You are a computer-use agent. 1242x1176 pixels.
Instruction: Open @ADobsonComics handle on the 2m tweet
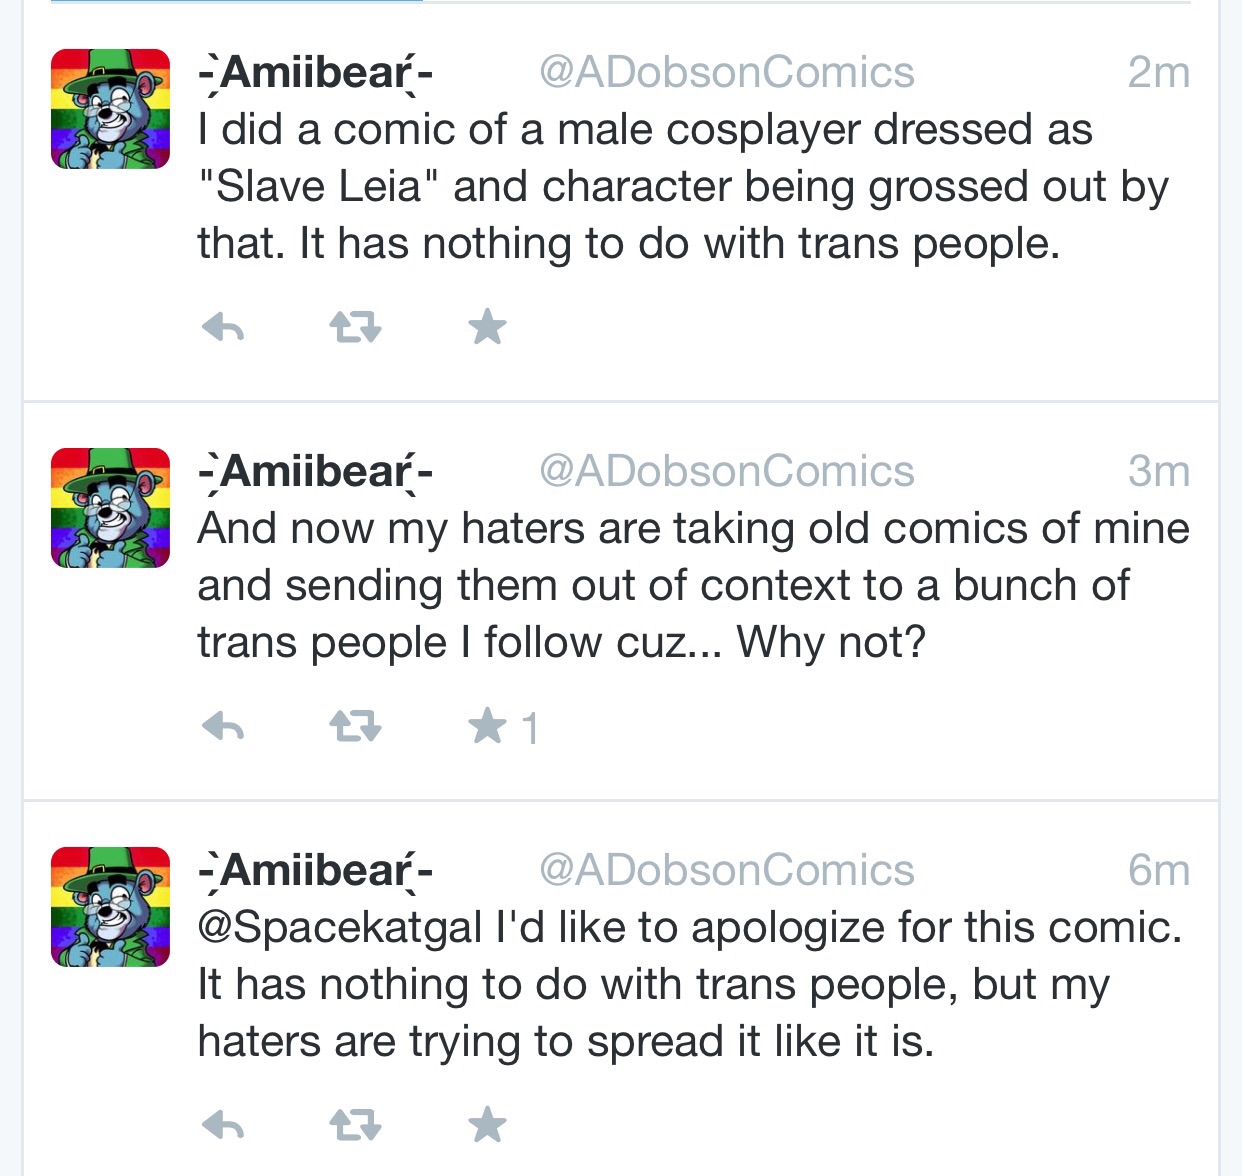point(727,72)
